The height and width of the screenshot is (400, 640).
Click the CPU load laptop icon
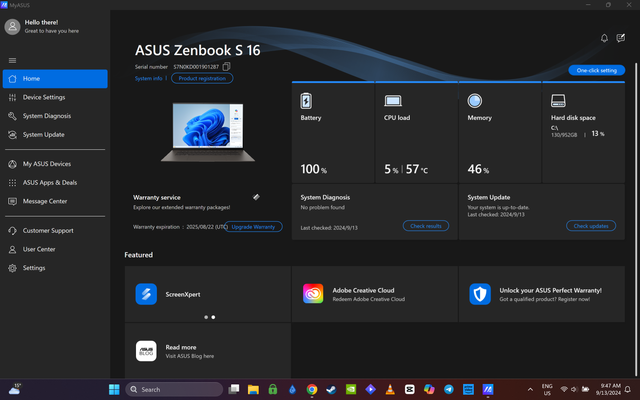393,101
